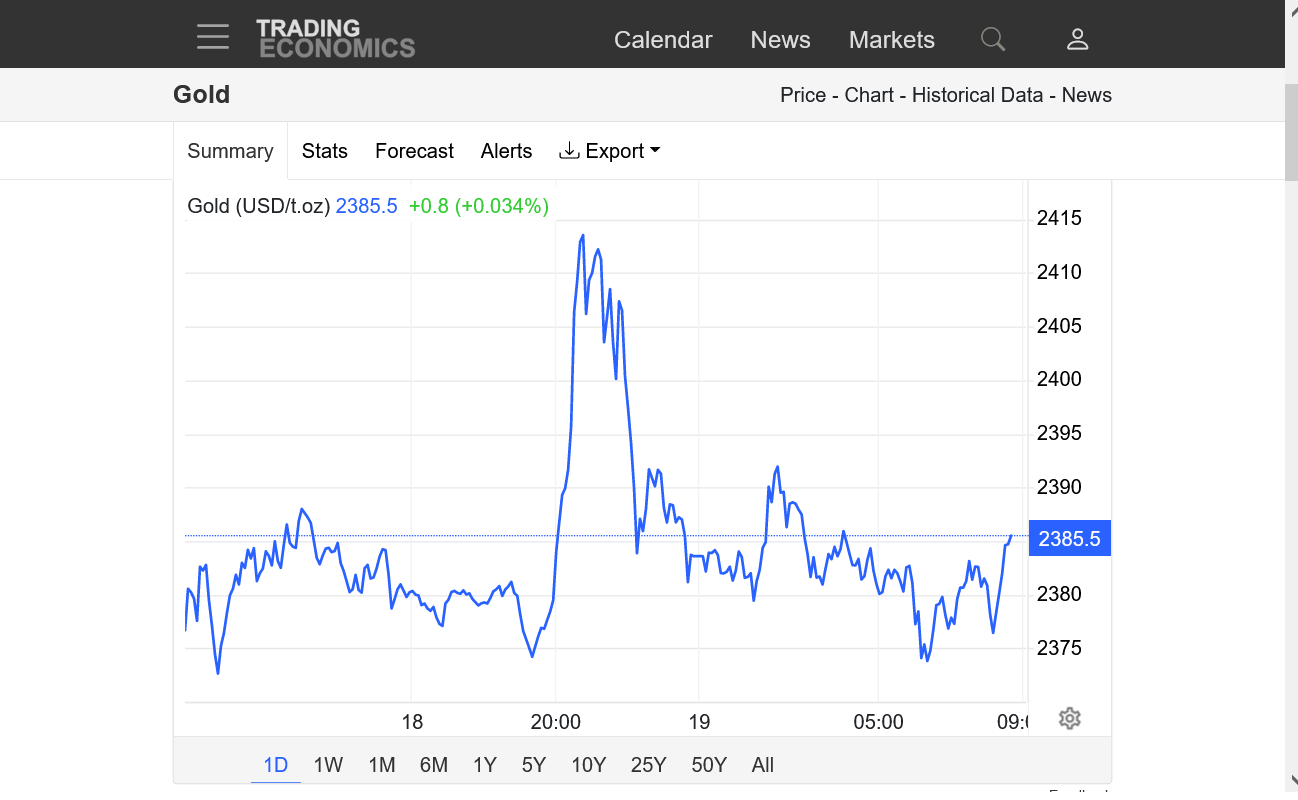Click the download icon beside Export
Viewport: 1298px width, 800px height.
click(x=569, y=150)
